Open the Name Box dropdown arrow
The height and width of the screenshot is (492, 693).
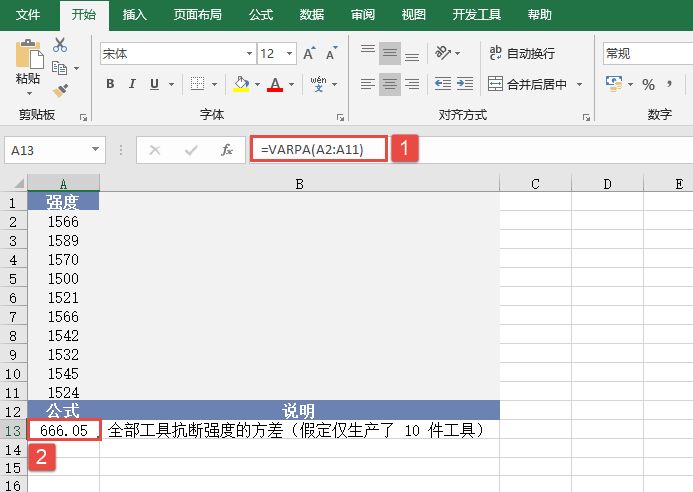(96, 150)
